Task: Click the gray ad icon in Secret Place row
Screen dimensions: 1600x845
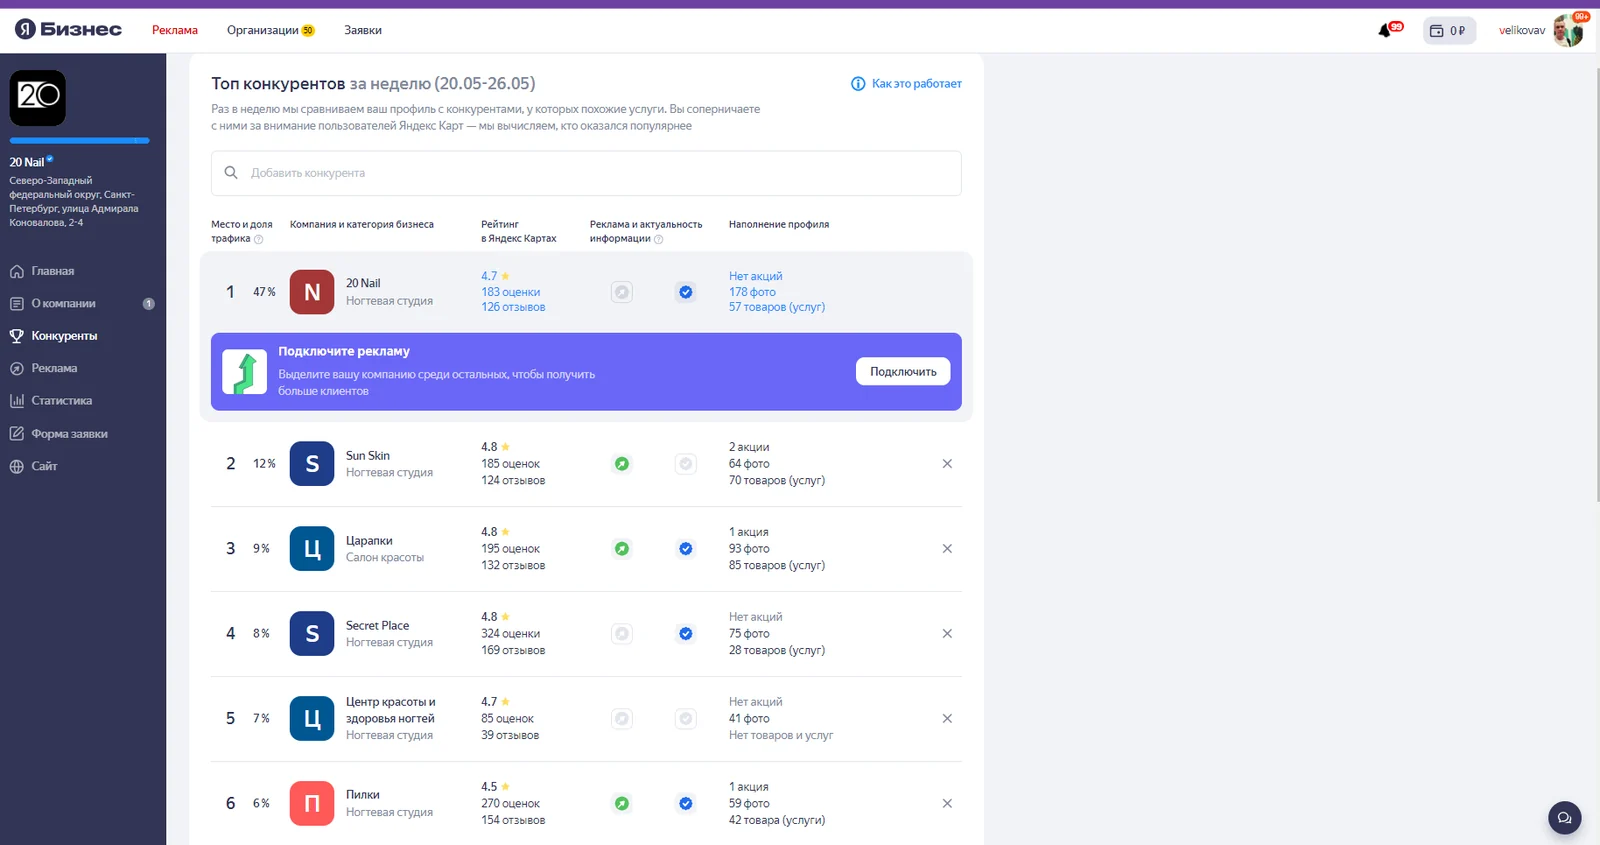Action: point(622,634)
